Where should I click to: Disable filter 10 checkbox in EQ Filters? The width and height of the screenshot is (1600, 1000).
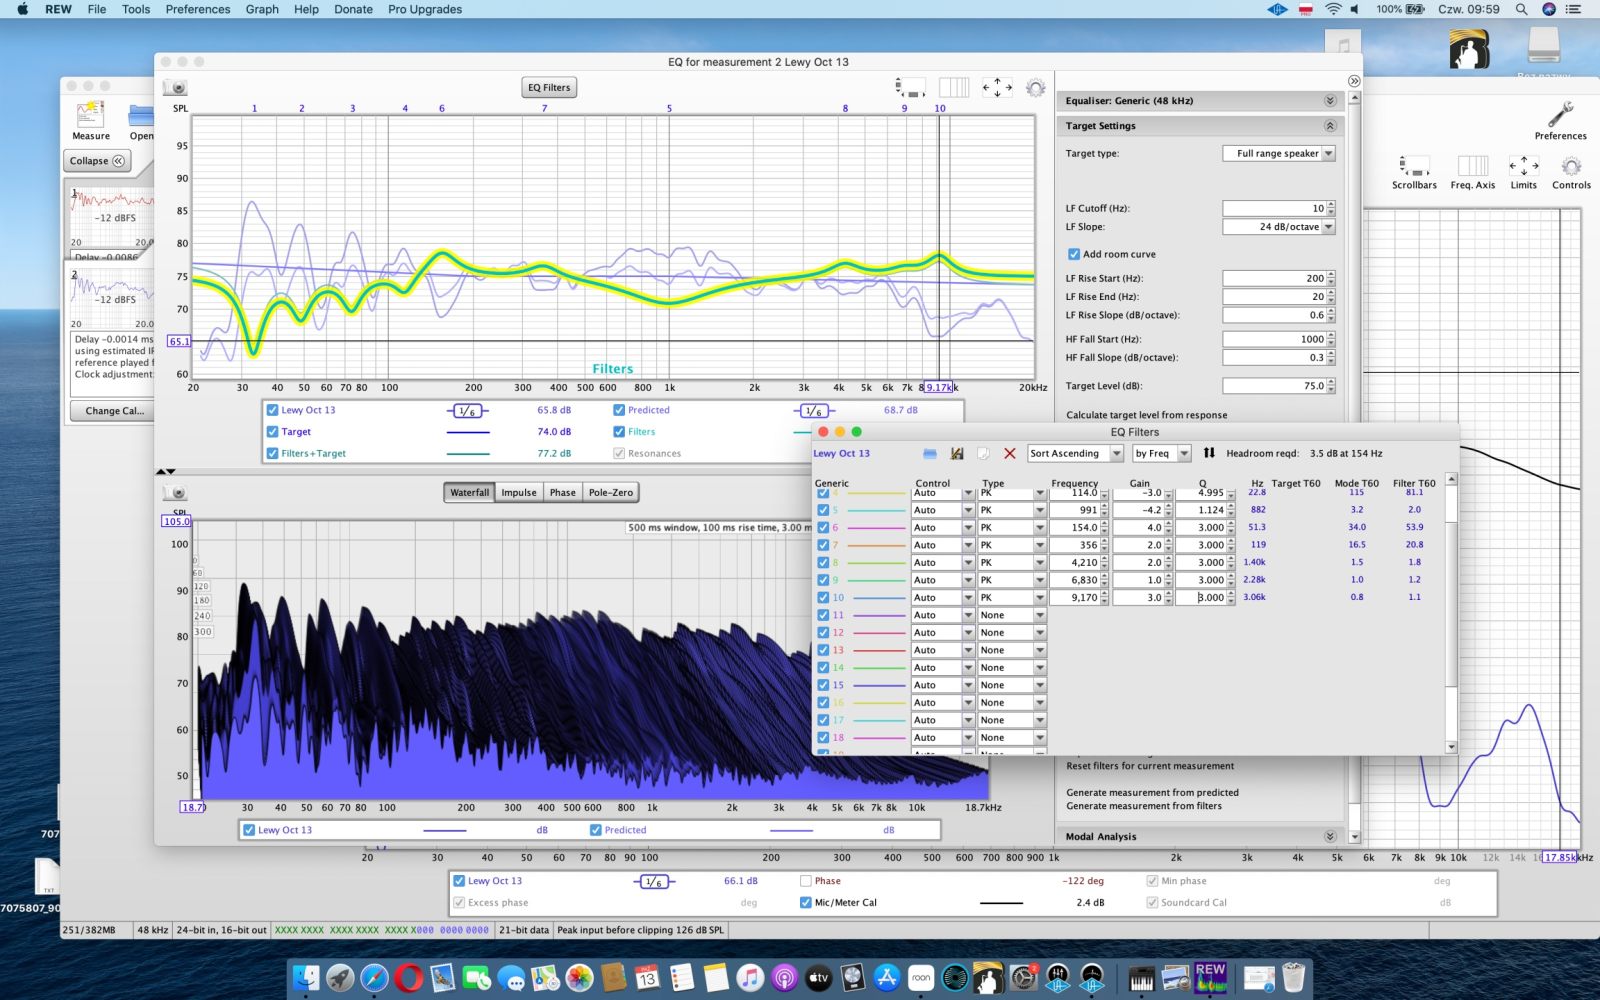823,597
